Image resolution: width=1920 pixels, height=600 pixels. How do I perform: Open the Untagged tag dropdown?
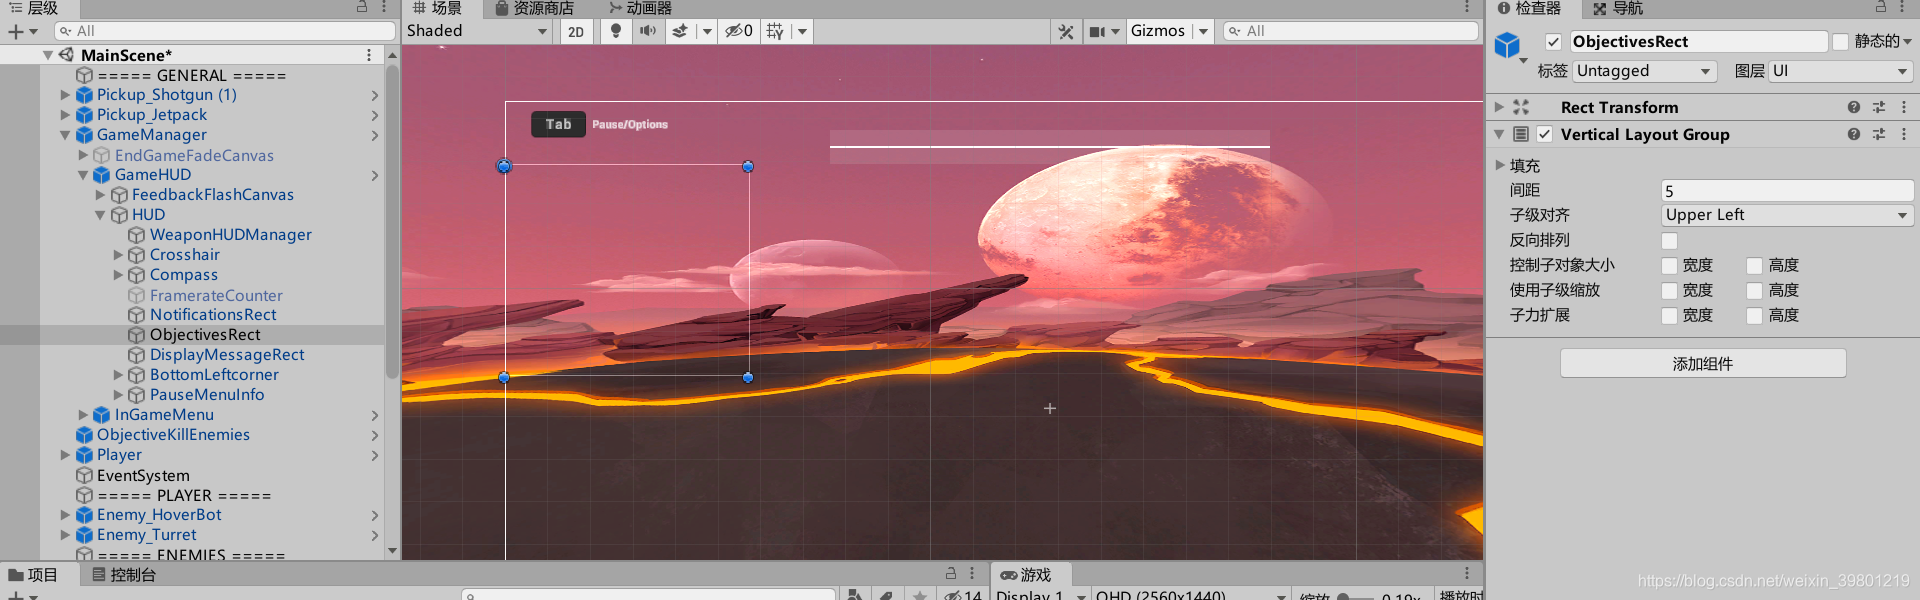1645,71
